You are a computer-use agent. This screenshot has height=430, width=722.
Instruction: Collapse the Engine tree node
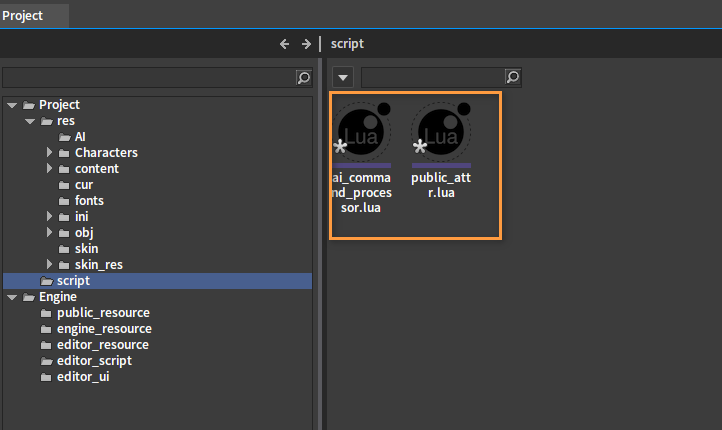click(x=12, y=297)
